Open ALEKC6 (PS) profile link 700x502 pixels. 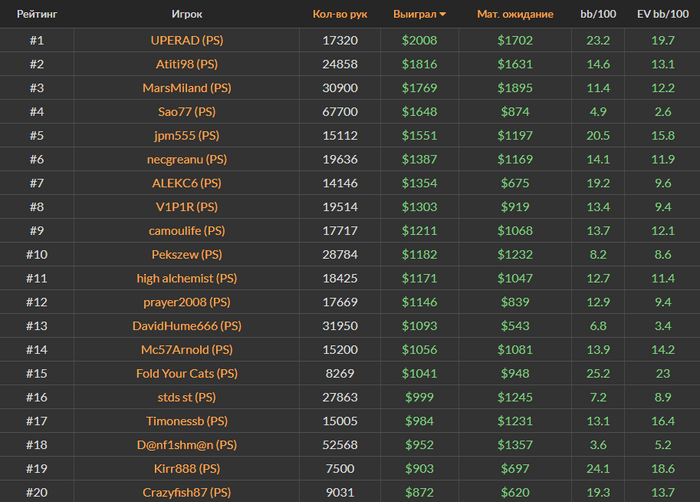click(186, 183)
